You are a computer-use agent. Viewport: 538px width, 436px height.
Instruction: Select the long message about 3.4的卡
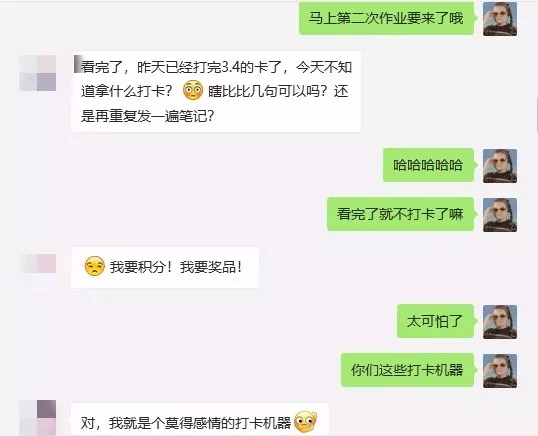[x=216, y=92]
